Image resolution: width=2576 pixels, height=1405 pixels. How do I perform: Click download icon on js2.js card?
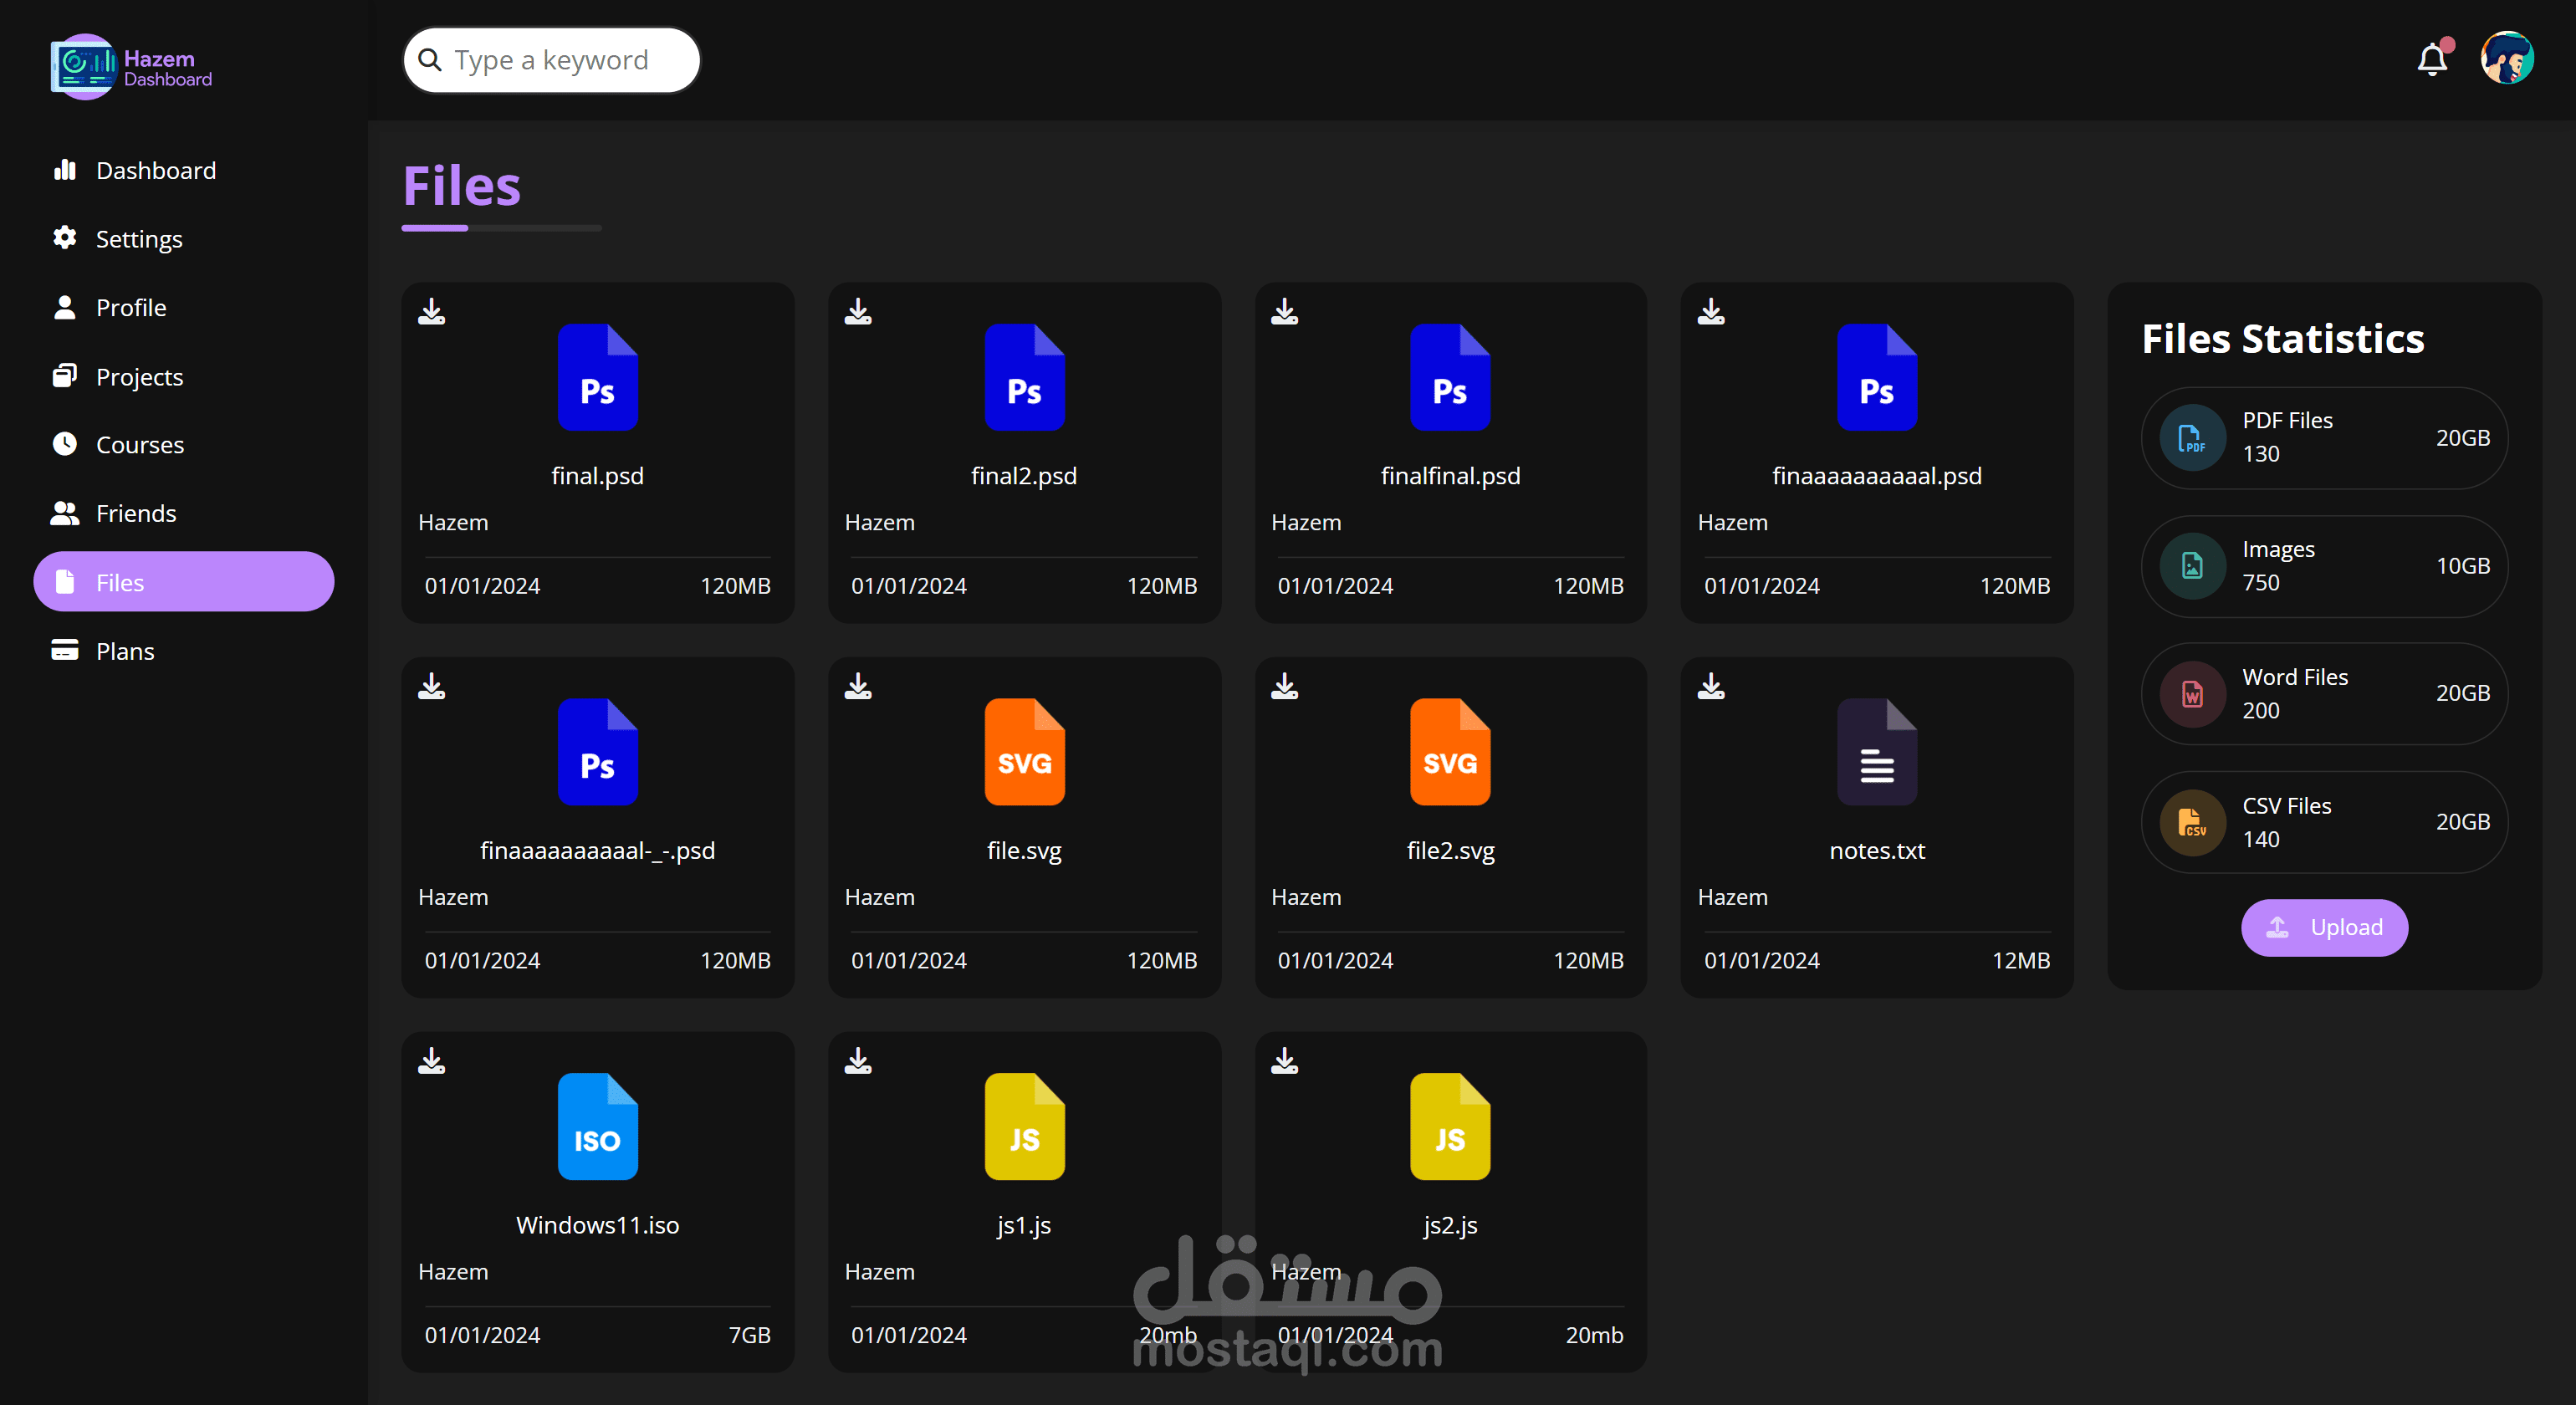[1284, 1061]
